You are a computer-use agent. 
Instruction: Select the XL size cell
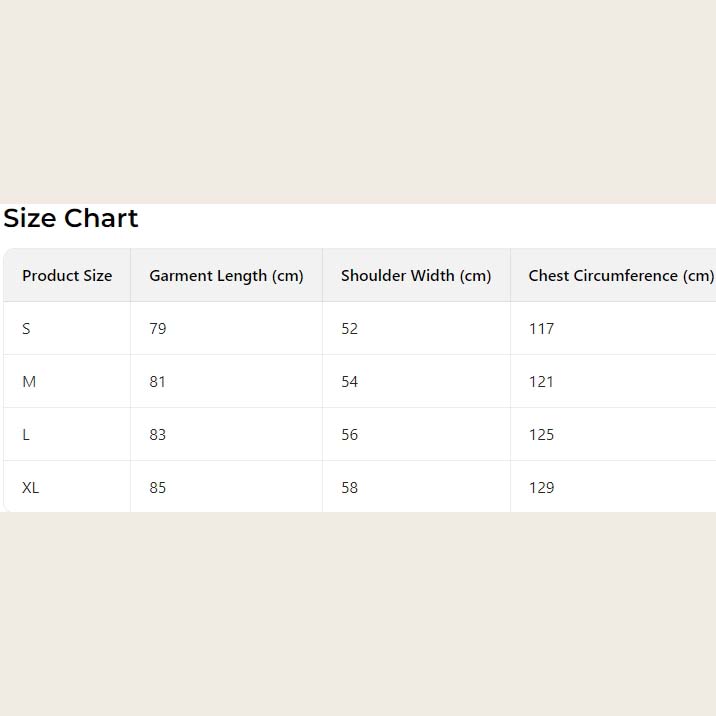click(x=31, y=488)
